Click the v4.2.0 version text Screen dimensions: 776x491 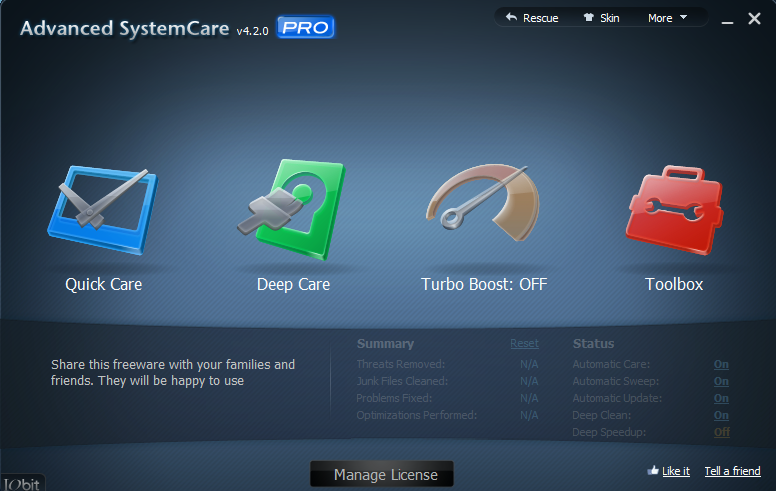pos(252,31)
